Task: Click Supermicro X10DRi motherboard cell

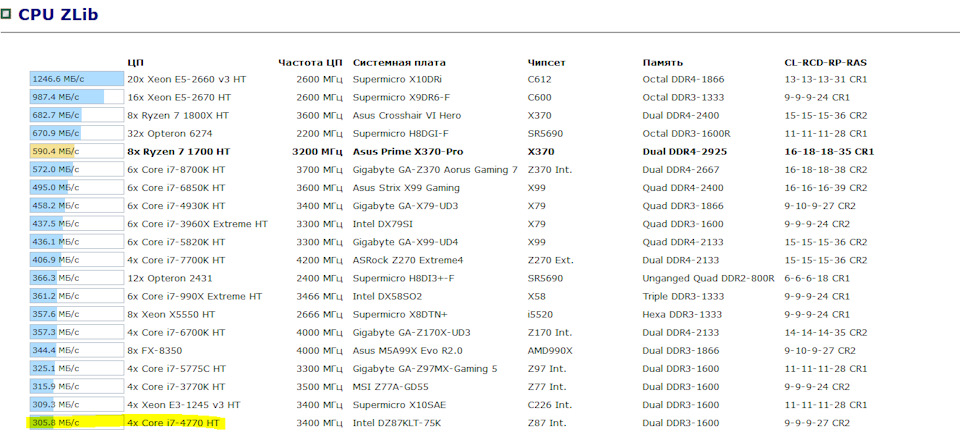Action: coord(397,79)
